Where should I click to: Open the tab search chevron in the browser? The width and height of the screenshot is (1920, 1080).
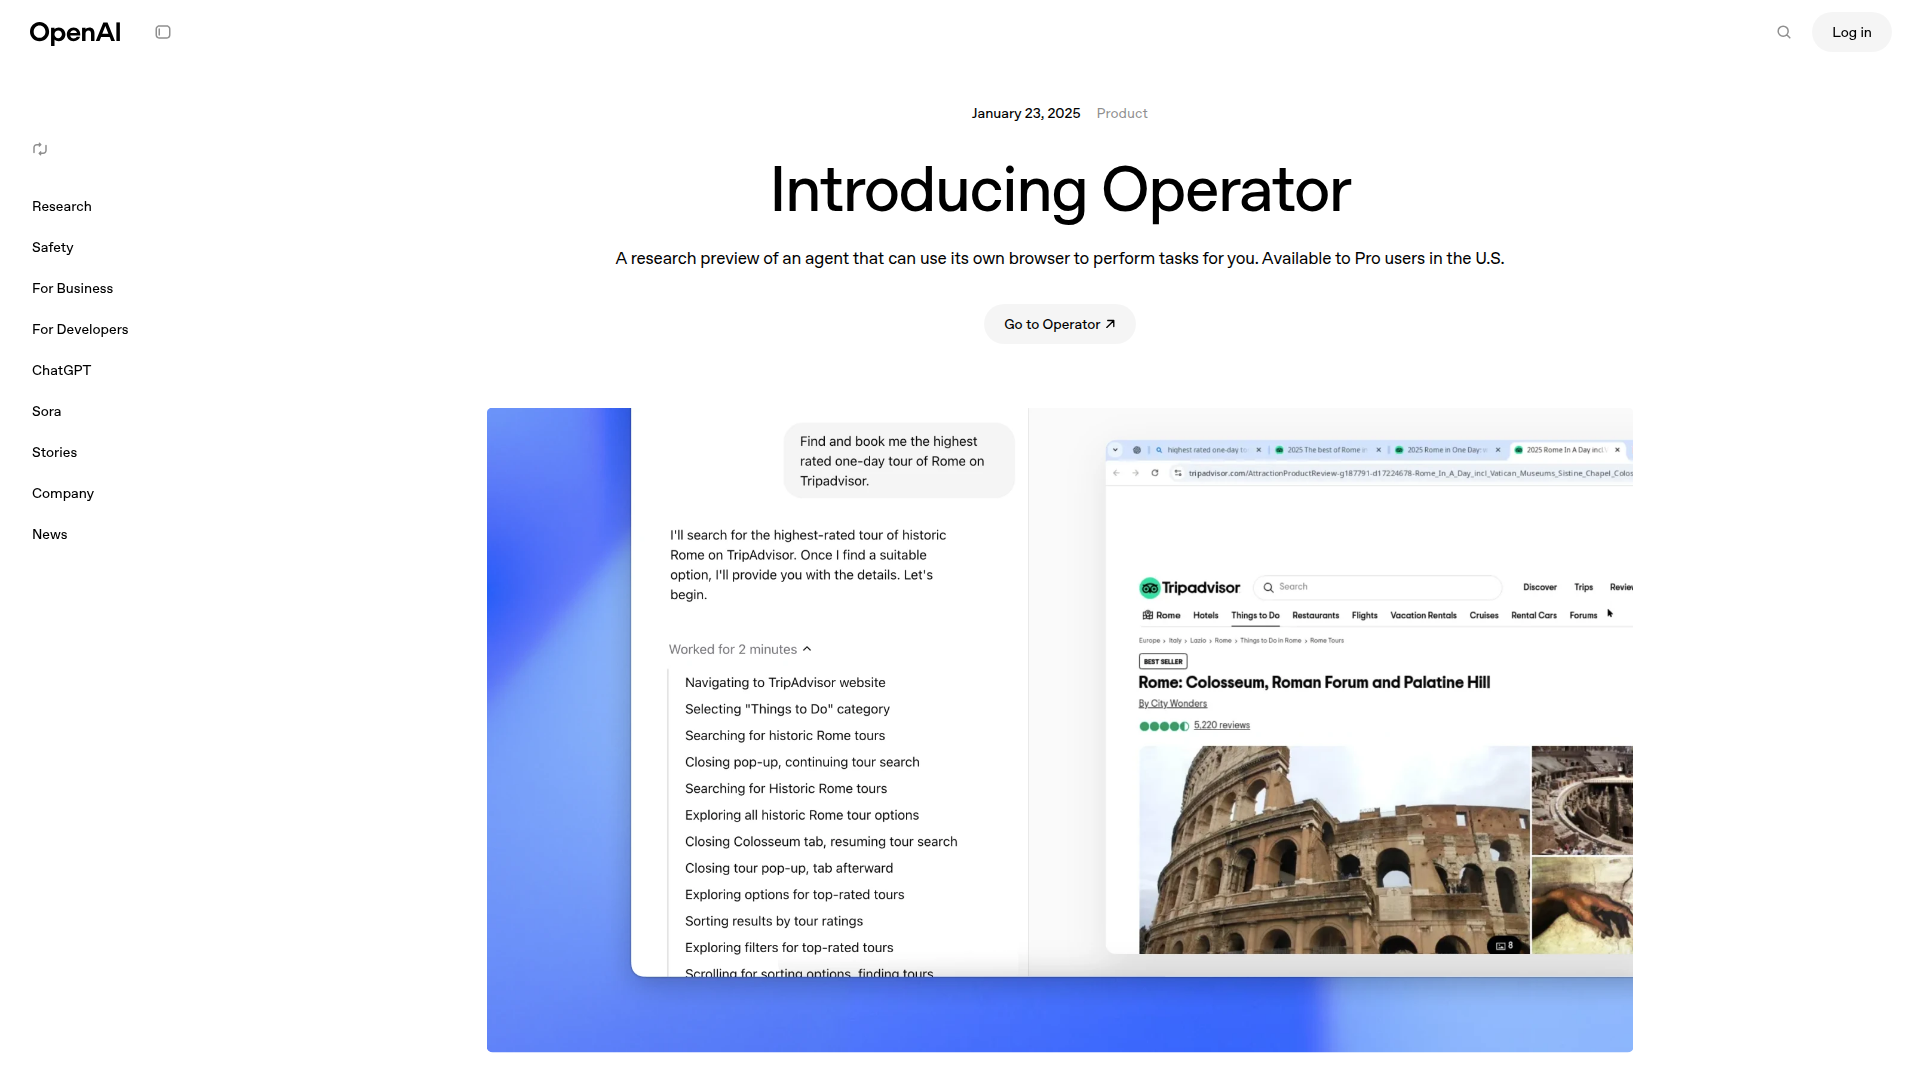[1116, 450]
